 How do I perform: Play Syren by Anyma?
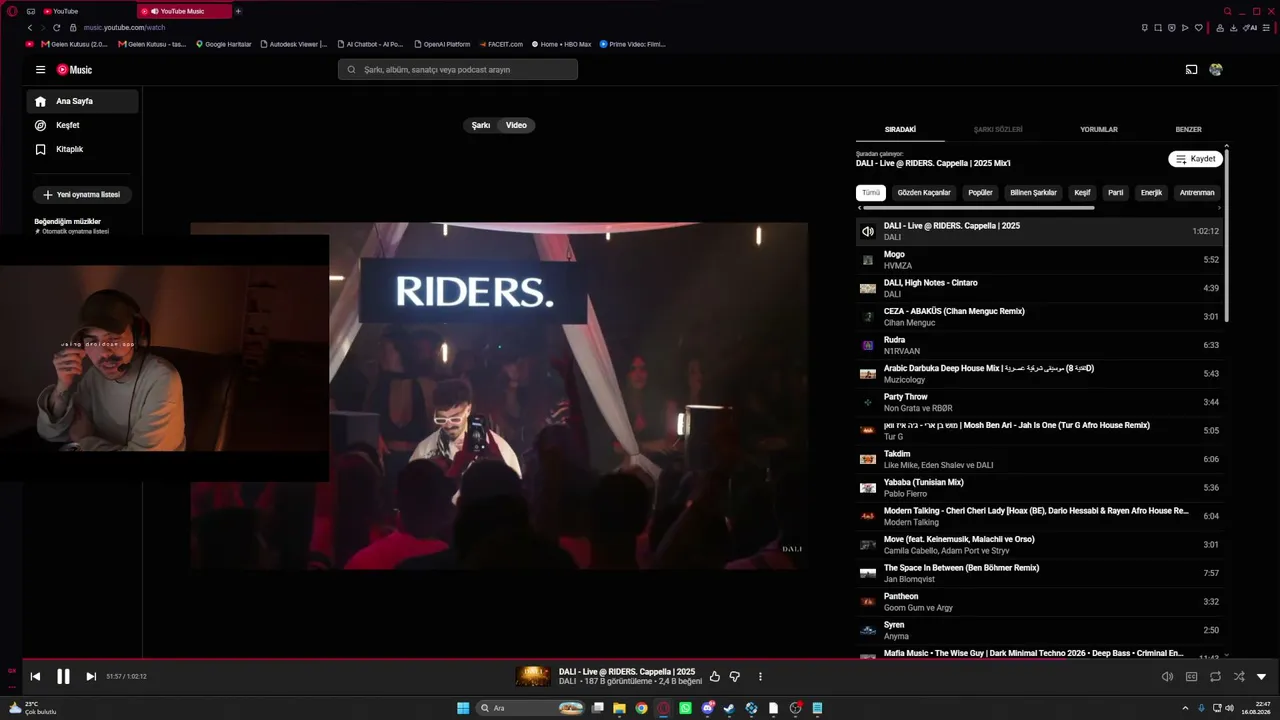coord(1039,630)
